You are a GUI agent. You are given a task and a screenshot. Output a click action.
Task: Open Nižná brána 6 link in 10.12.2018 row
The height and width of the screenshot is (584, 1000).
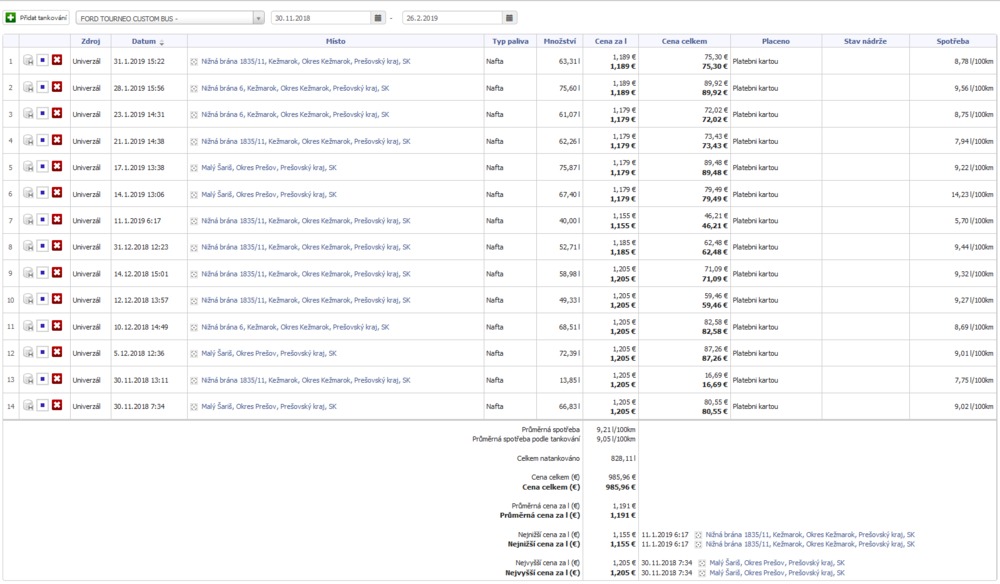(x=295, y=326)
